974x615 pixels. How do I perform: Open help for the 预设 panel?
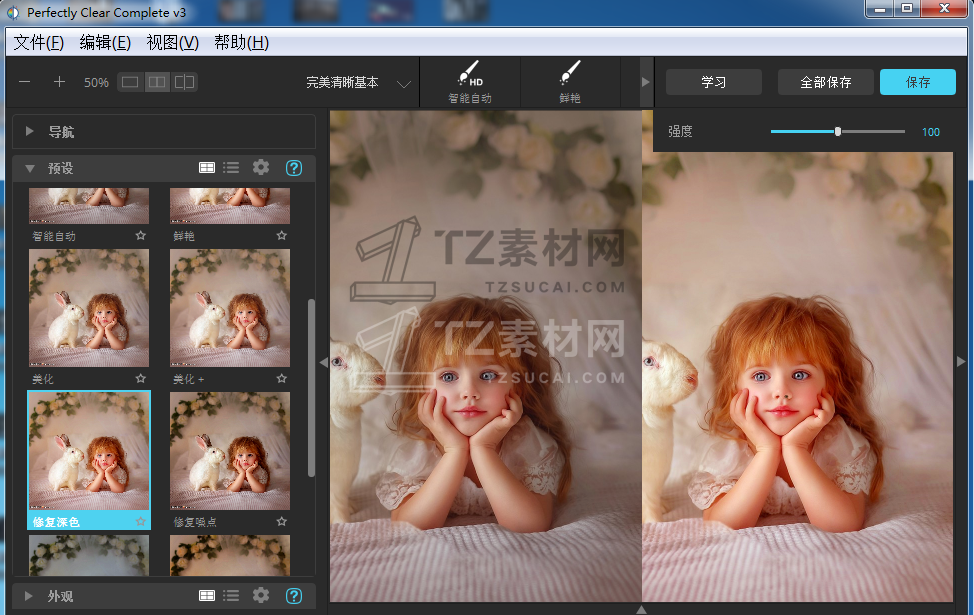click(294, 168)
